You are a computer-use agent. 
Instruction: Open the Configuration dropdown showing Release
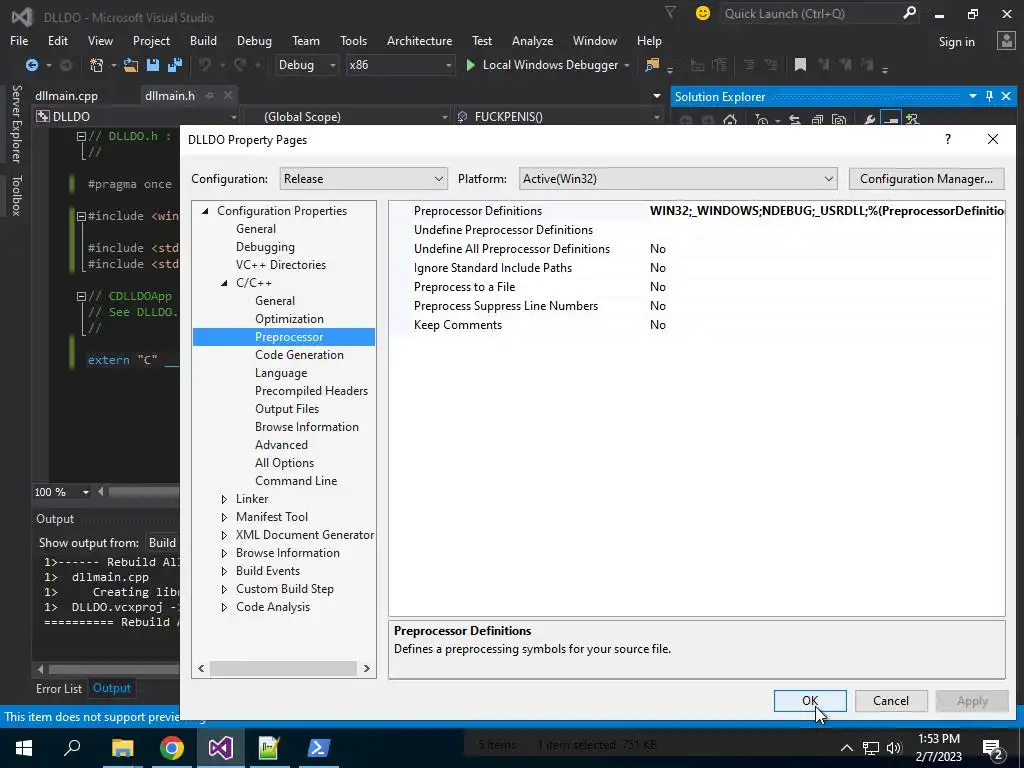[x=364, y=179]
